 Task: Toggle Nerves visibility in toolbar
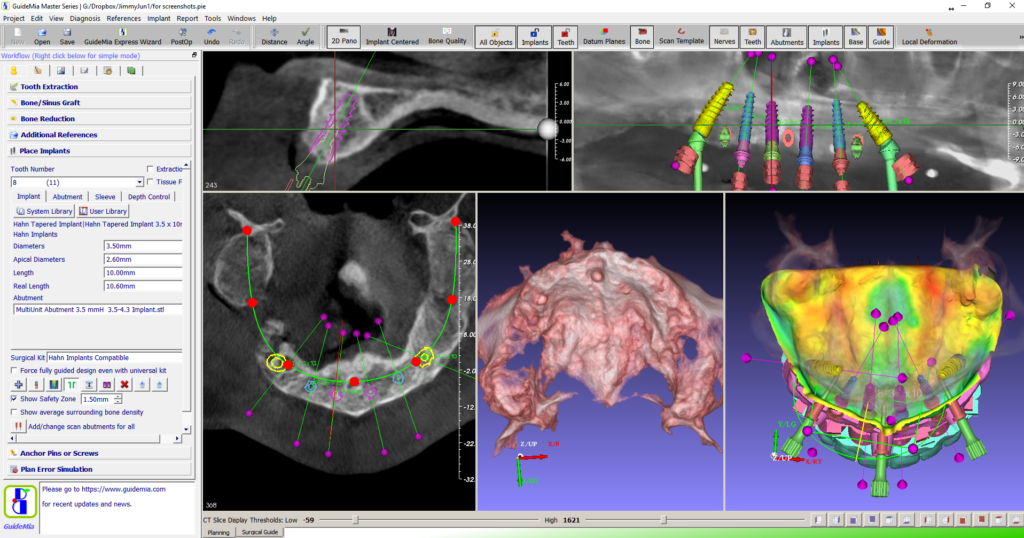click(x=723, y=37)
